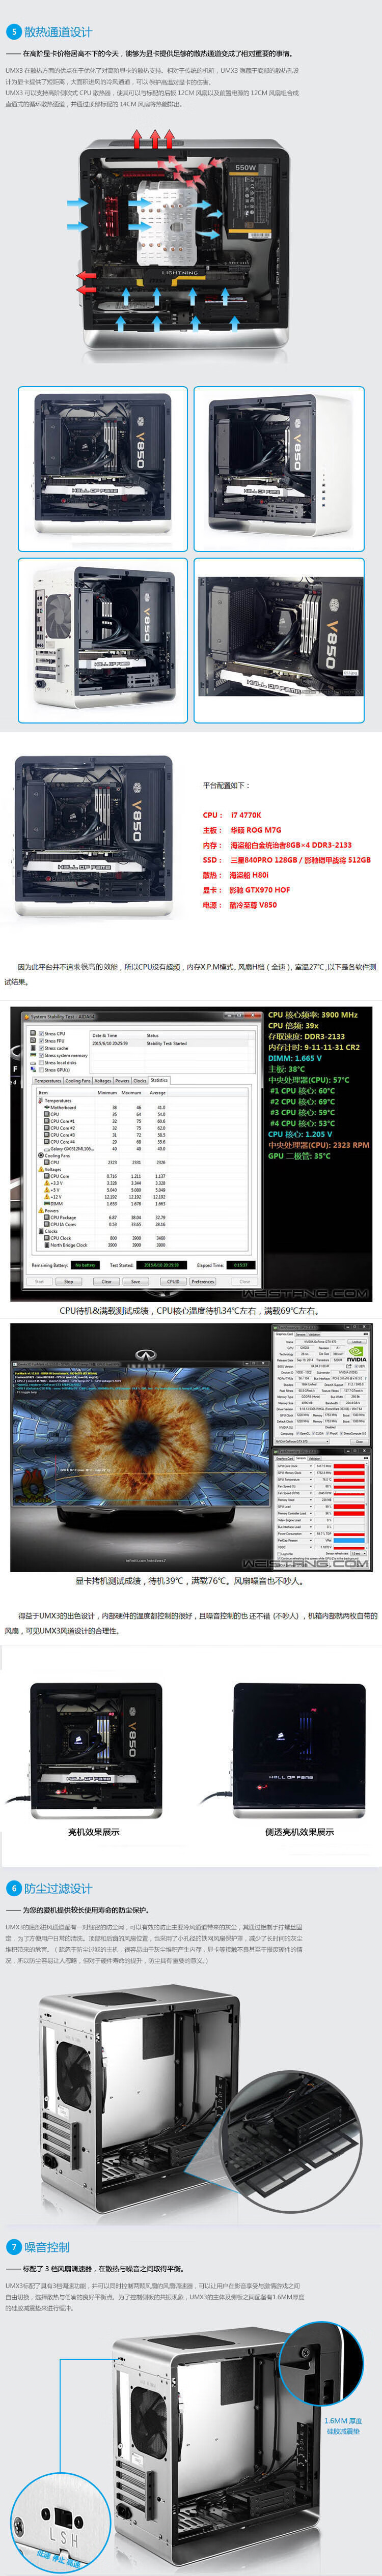Viewport: 382px width, 2576px height.
Task: Click the Minimum column header
Action: click(x=107, y=1093)
